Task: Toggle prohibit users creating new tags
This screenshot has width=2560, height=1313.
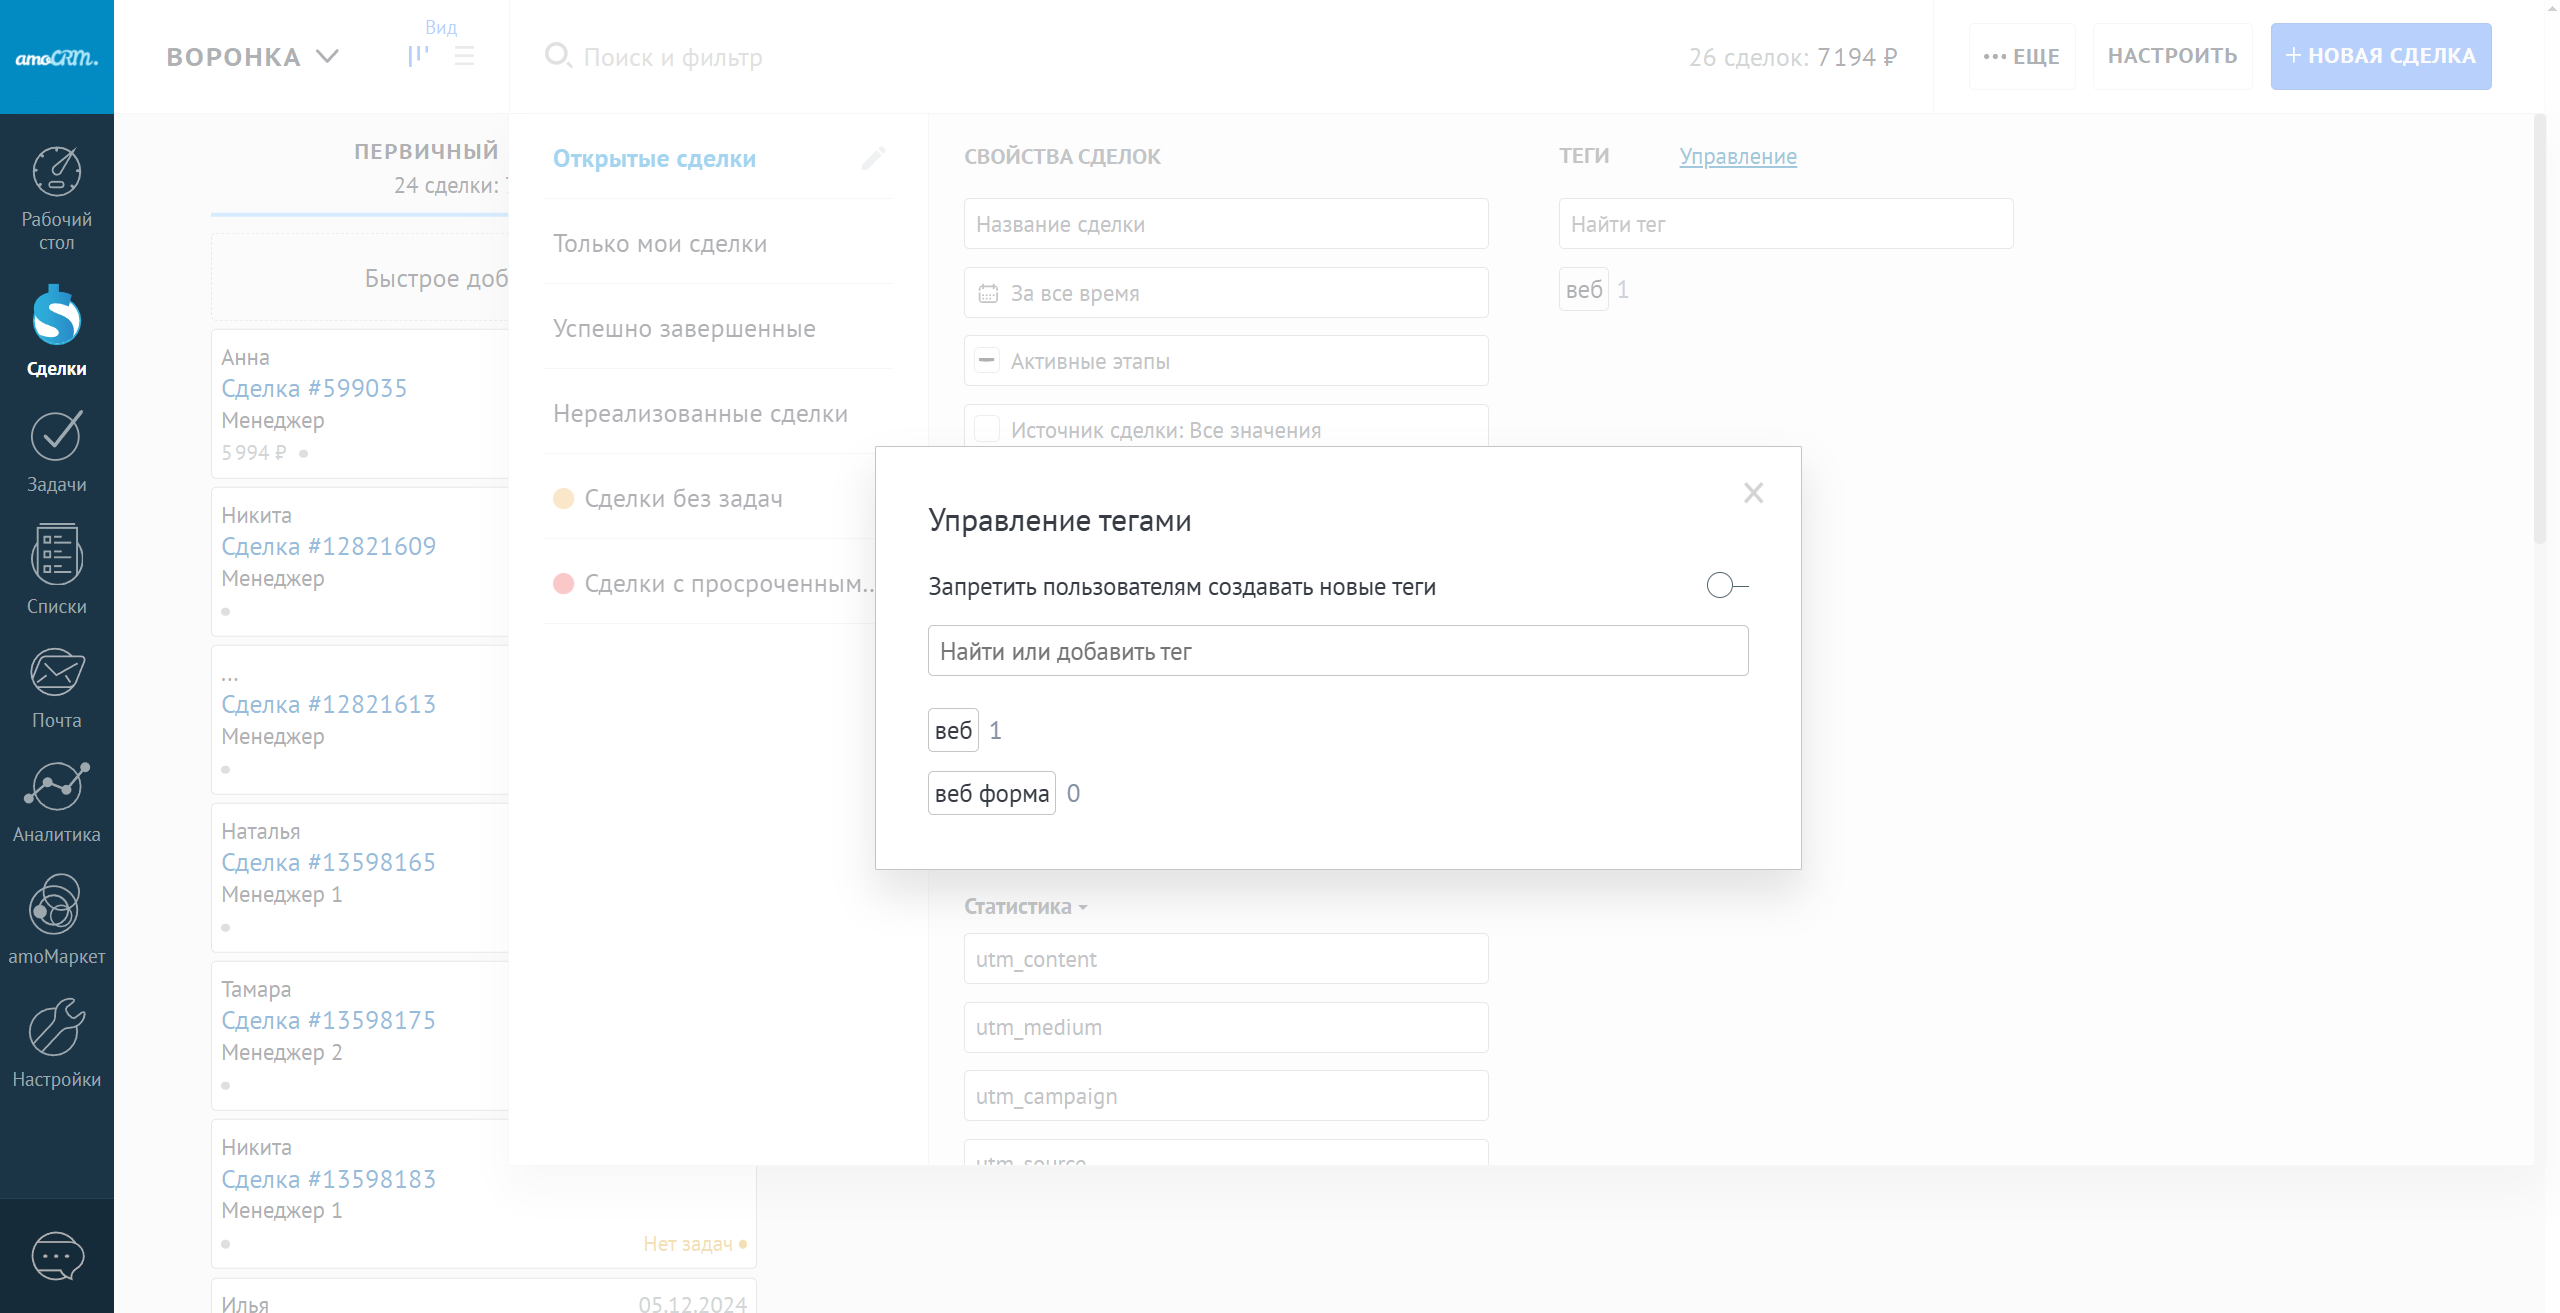Action: point(1726,585)
